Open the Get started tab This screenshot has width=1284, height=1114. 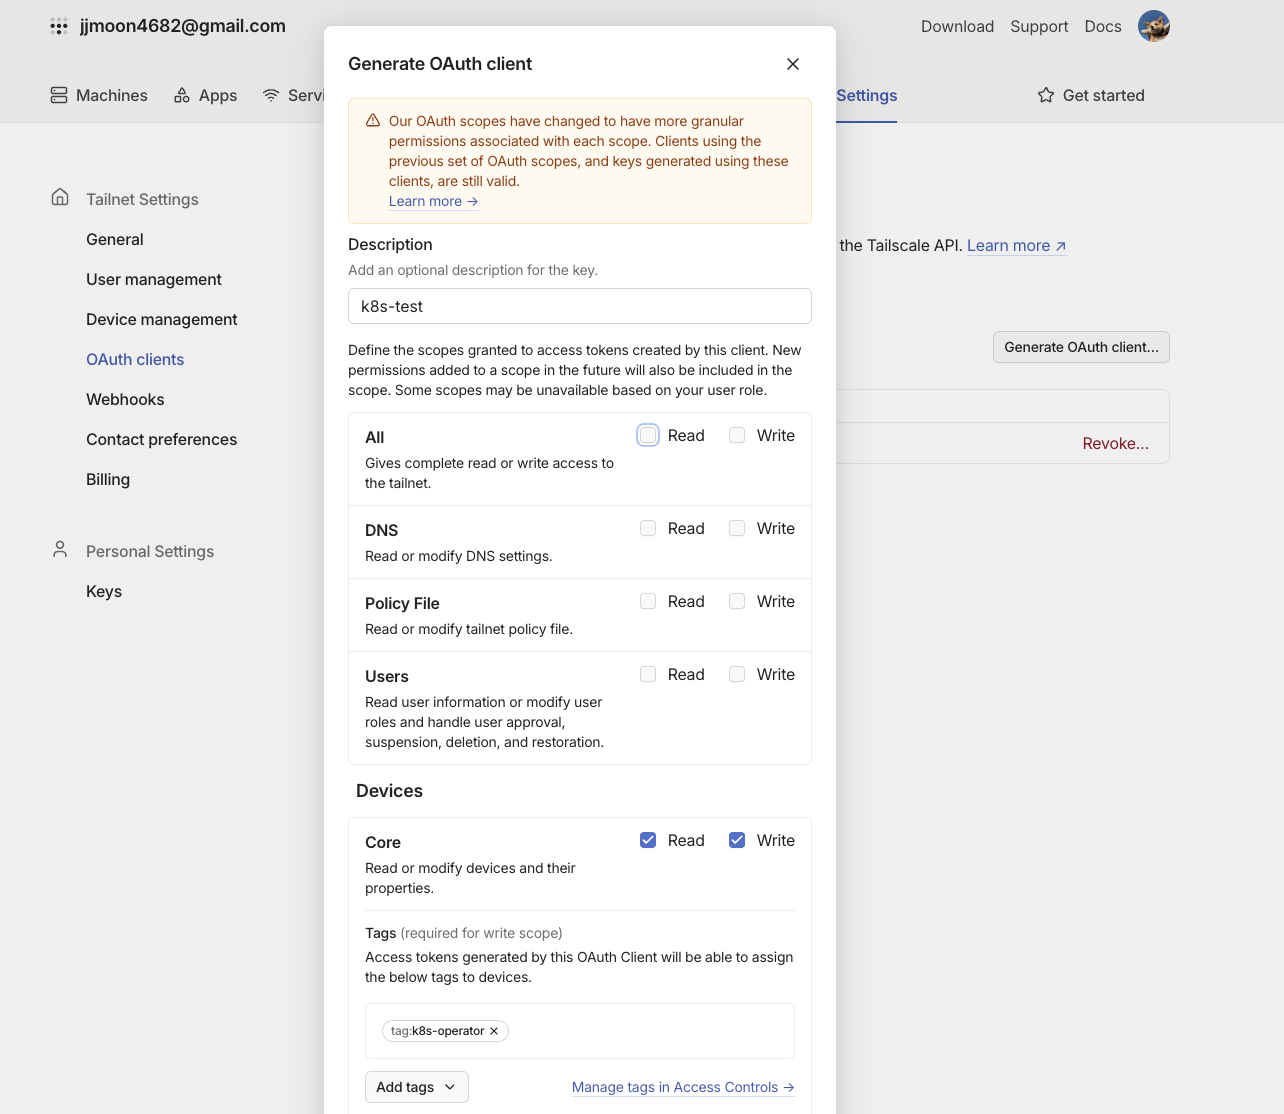tap(1091, 95)
